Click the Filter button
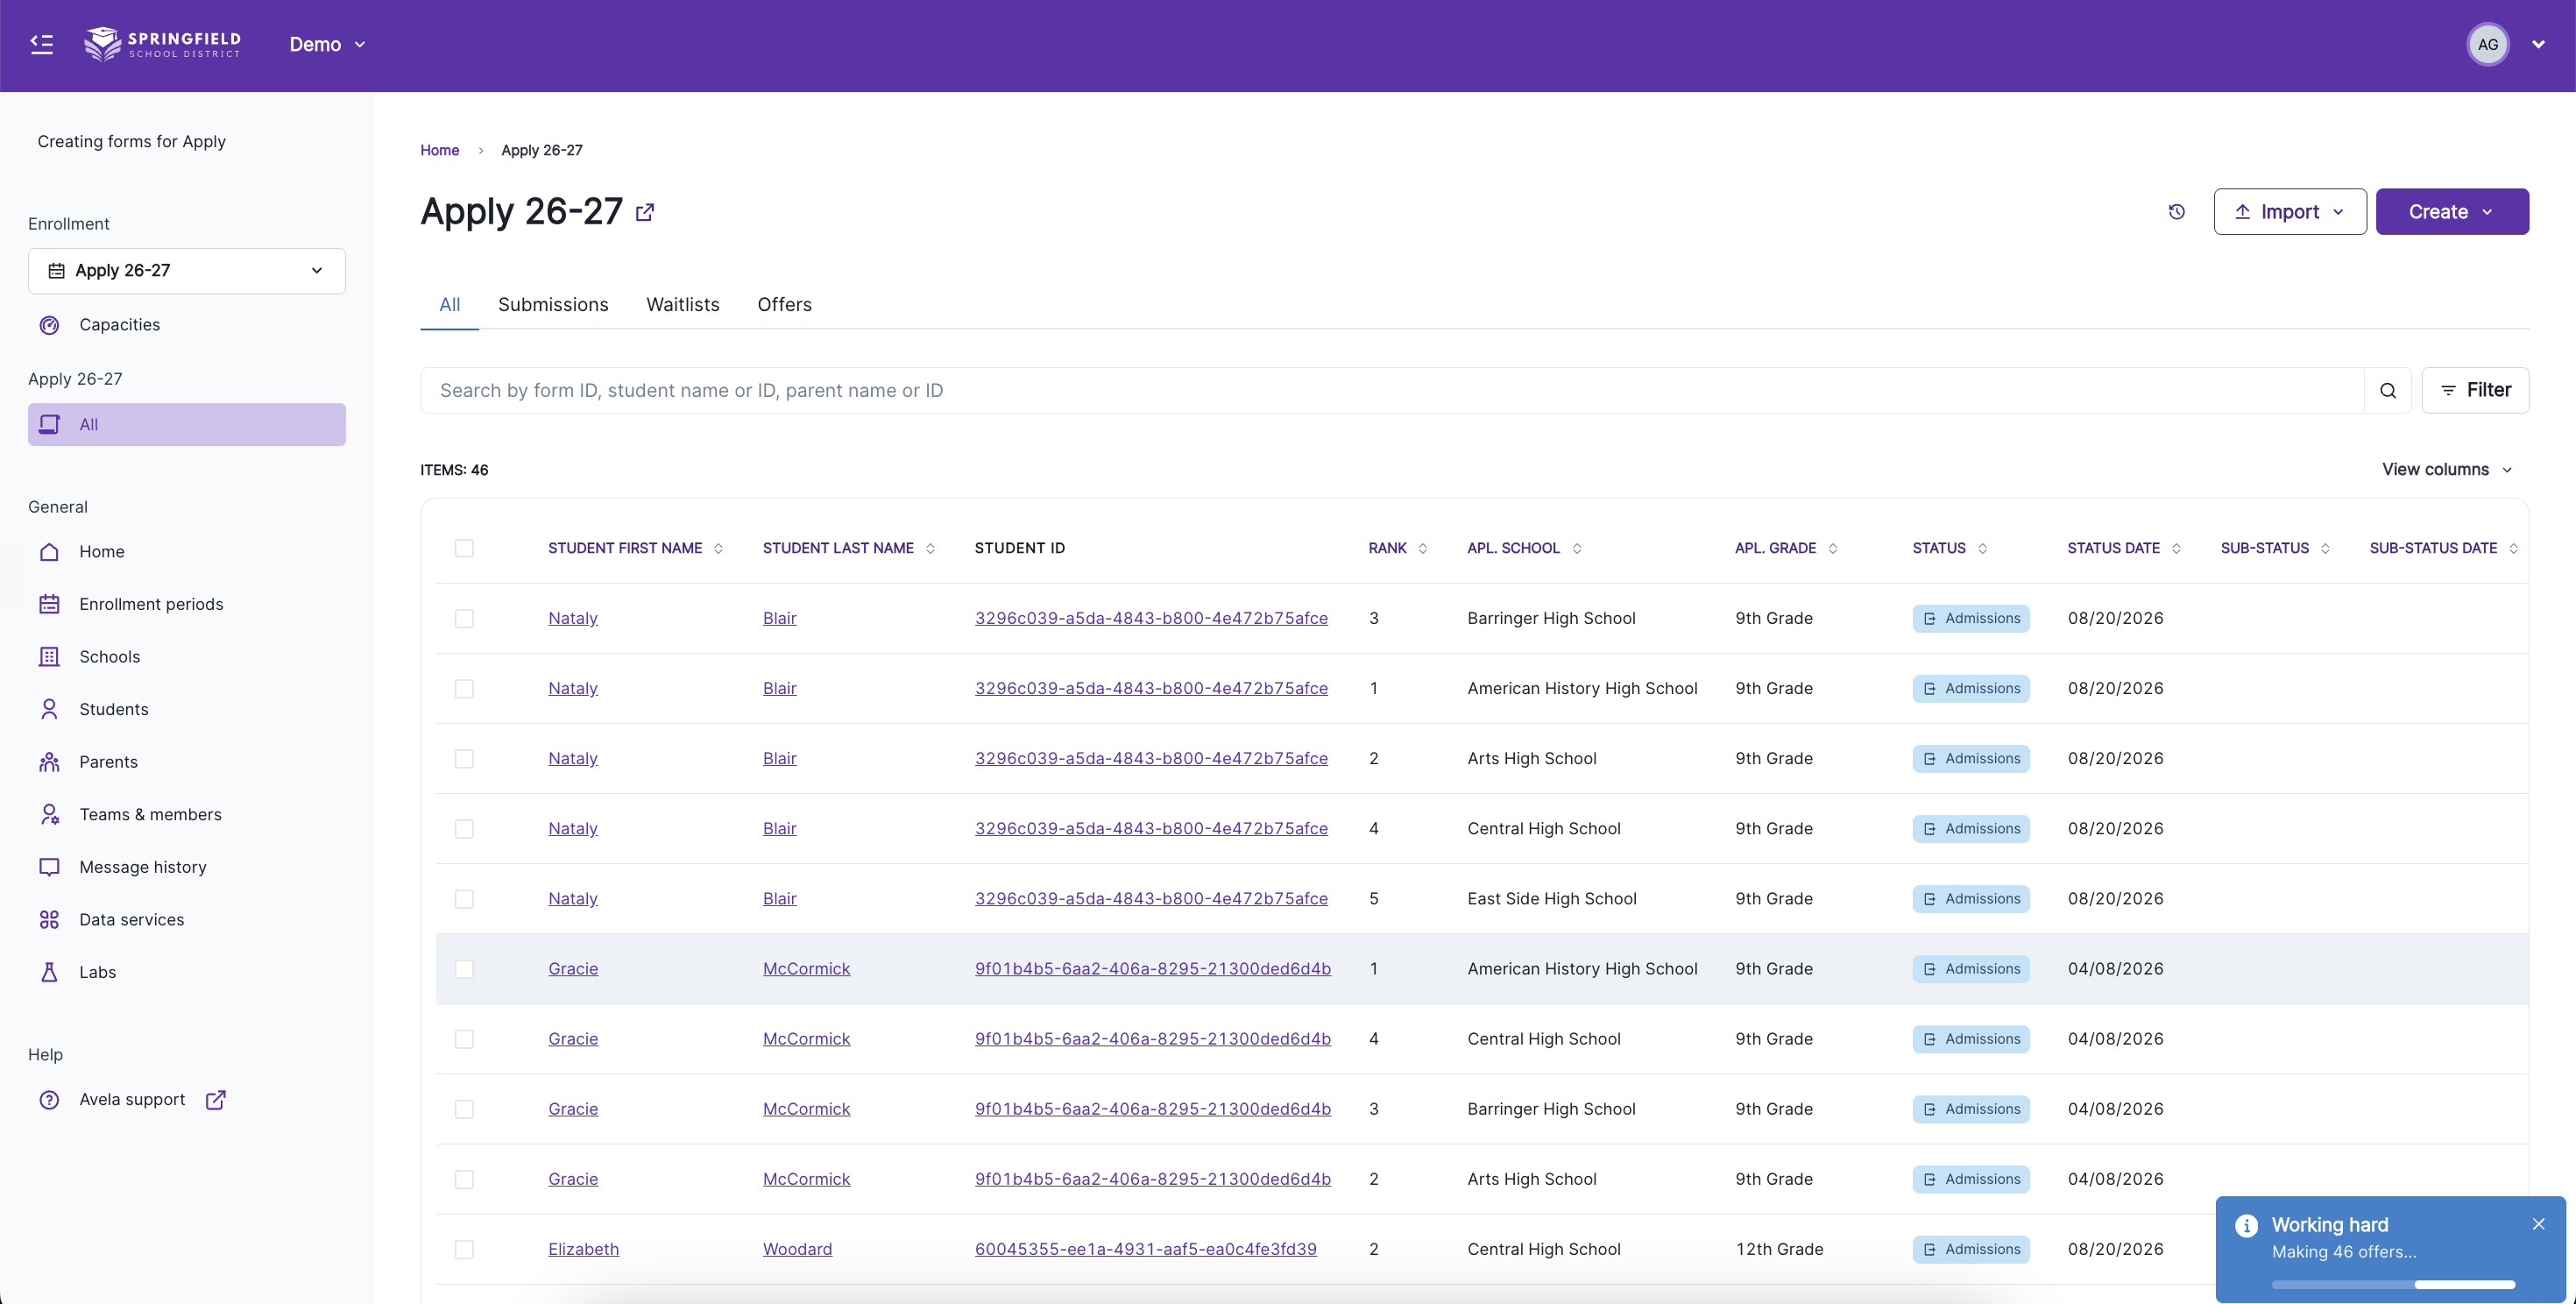The image size is (2576, 1304). point(2475,391)
